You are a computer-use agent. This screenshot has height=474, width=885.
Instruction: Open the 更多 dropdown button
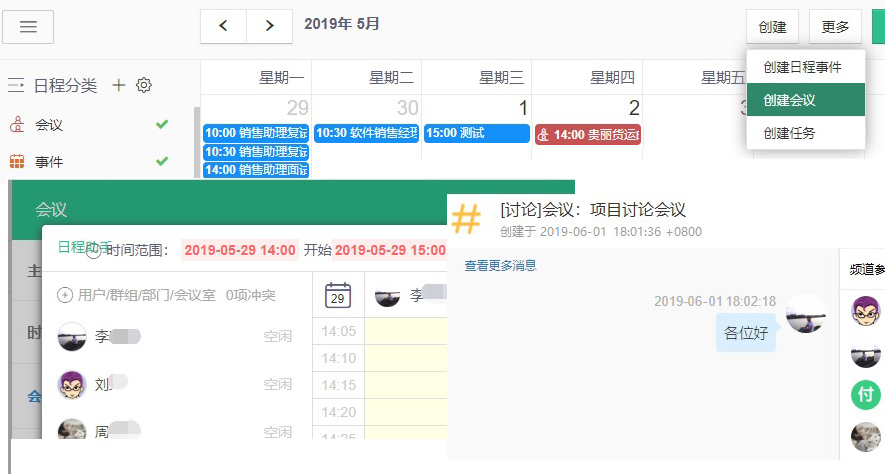tap(835, 26)
